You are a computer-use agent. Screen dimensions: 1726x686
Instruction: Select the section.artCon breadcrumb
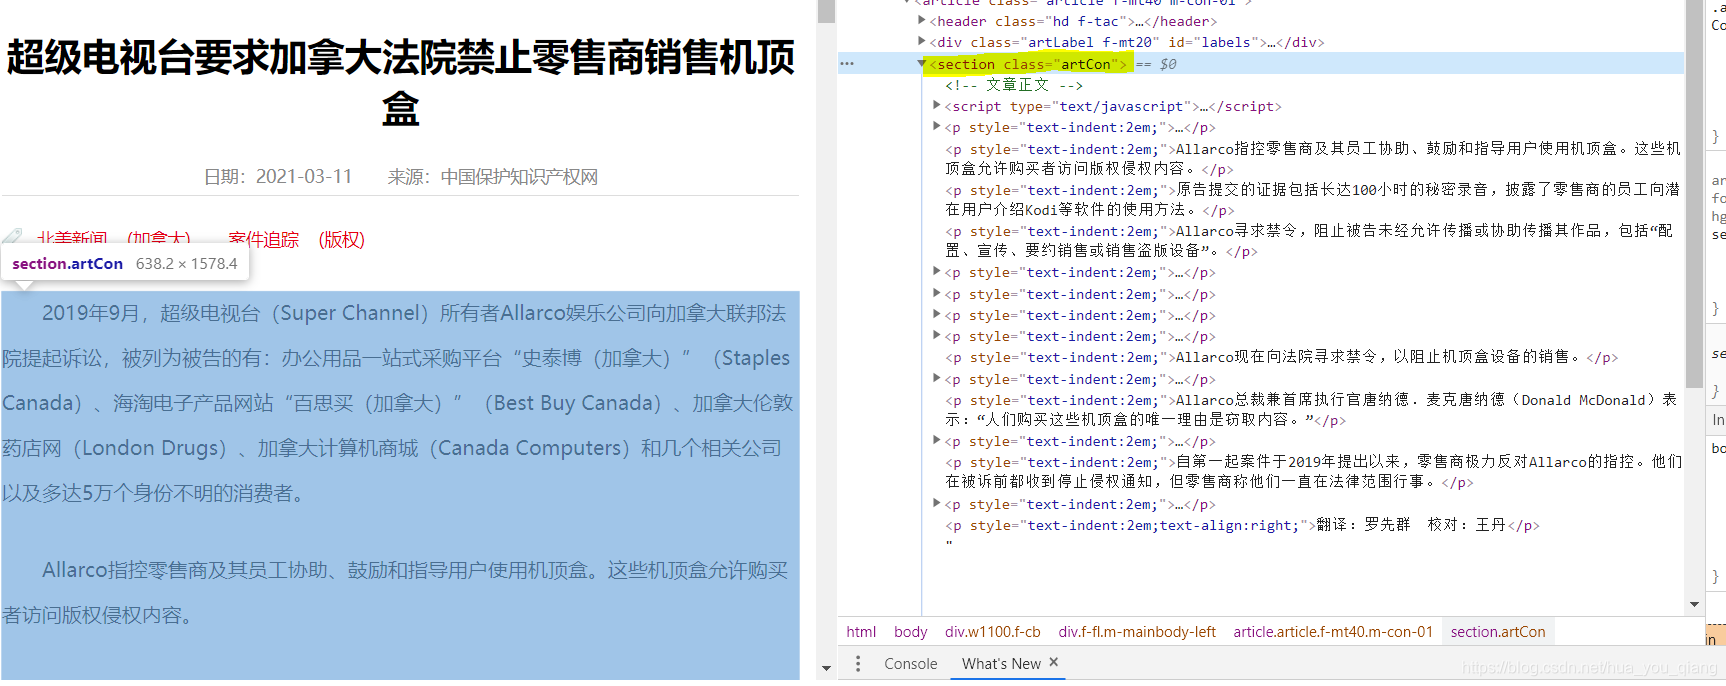pos(1498,632)
